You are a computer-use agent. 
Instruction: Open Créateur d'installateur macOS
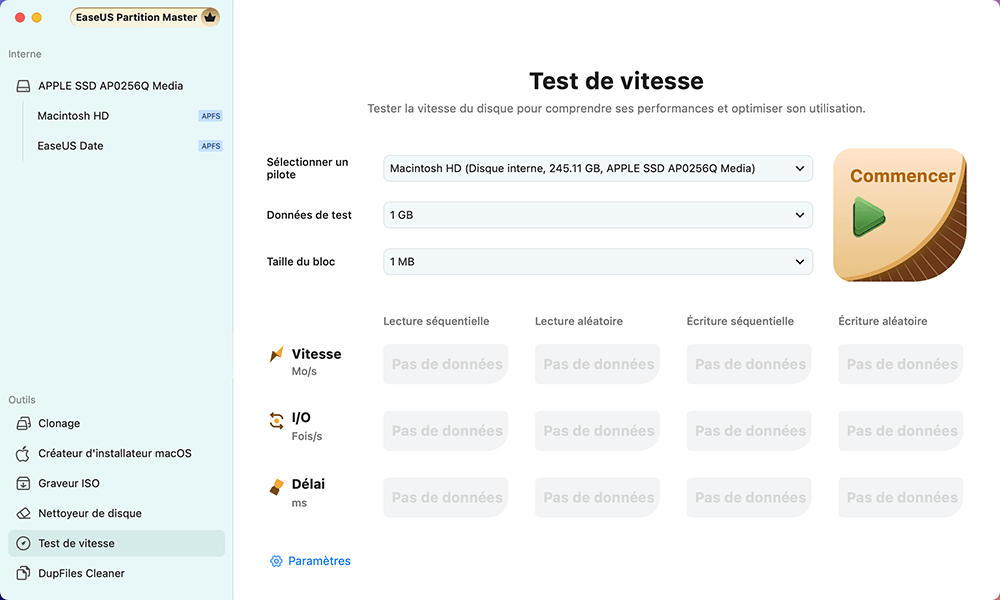[117, 453]
